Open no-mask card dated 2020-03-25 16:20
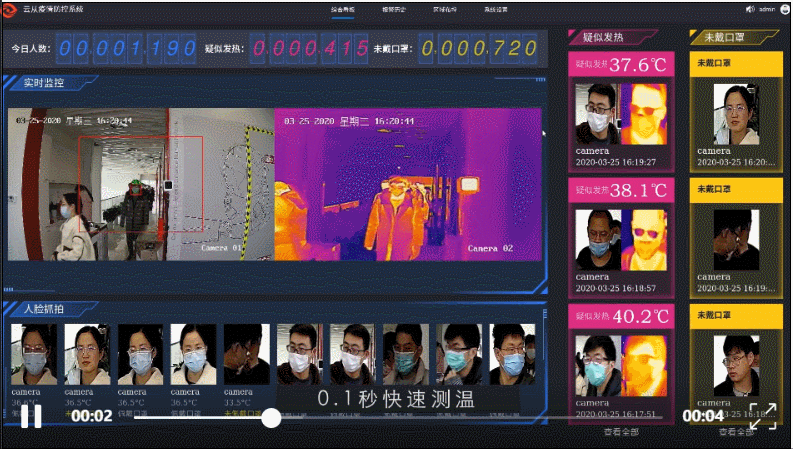Image resolution: width=793 pixels, height=449 pixels. tap(736, 112)
